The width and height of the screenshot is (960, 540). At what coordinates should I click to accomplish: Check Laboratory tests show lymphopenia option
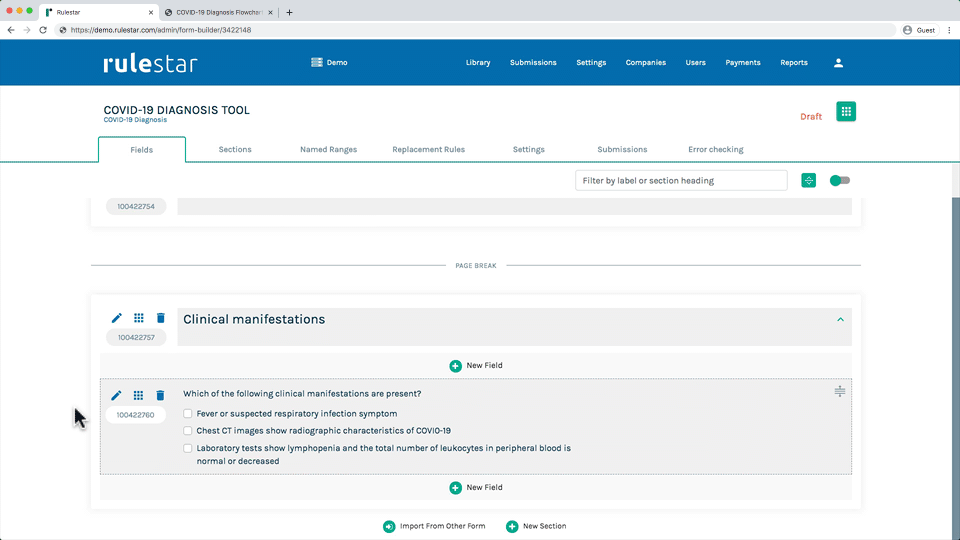coord(187,448)
